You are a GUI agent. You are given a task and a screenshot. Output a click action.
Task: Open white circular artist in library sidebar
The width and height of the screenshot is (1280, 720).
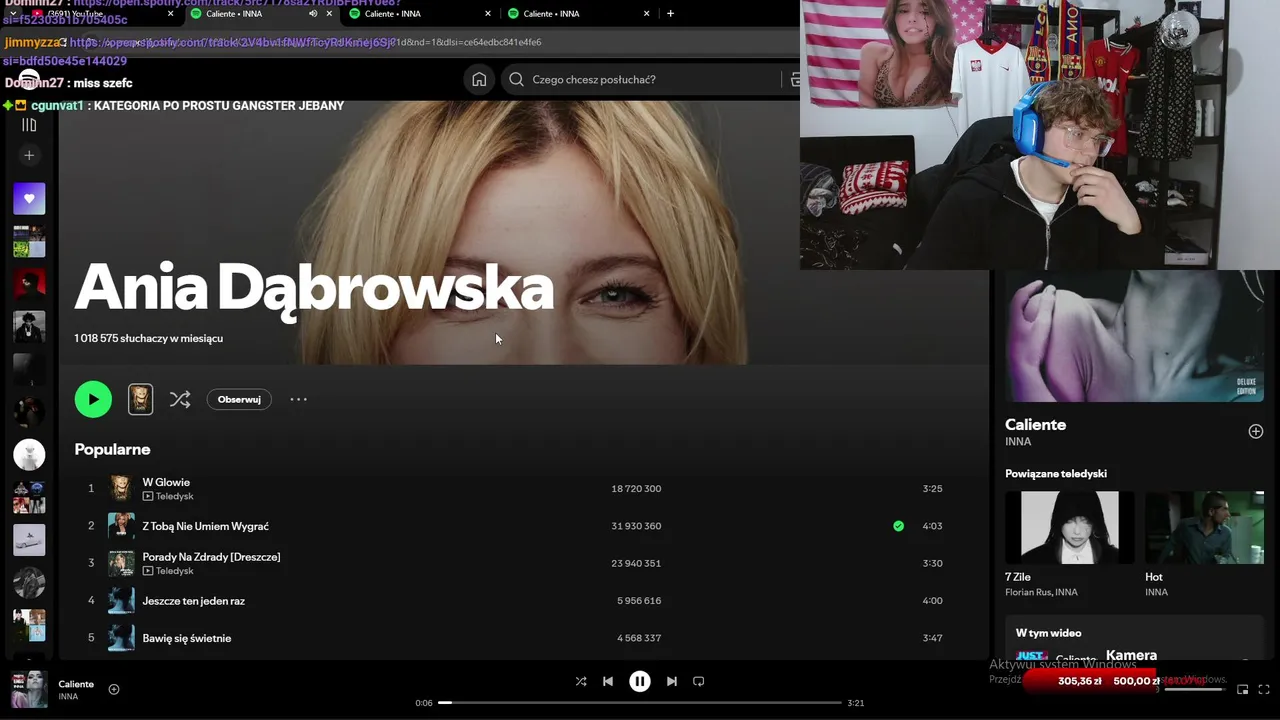29,455
